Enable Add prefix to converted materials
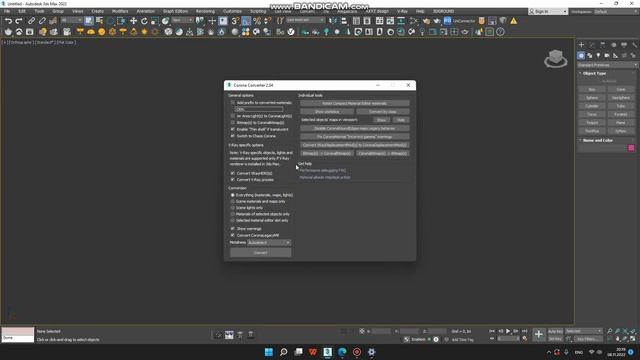640x360 pixels. [233, 102]
